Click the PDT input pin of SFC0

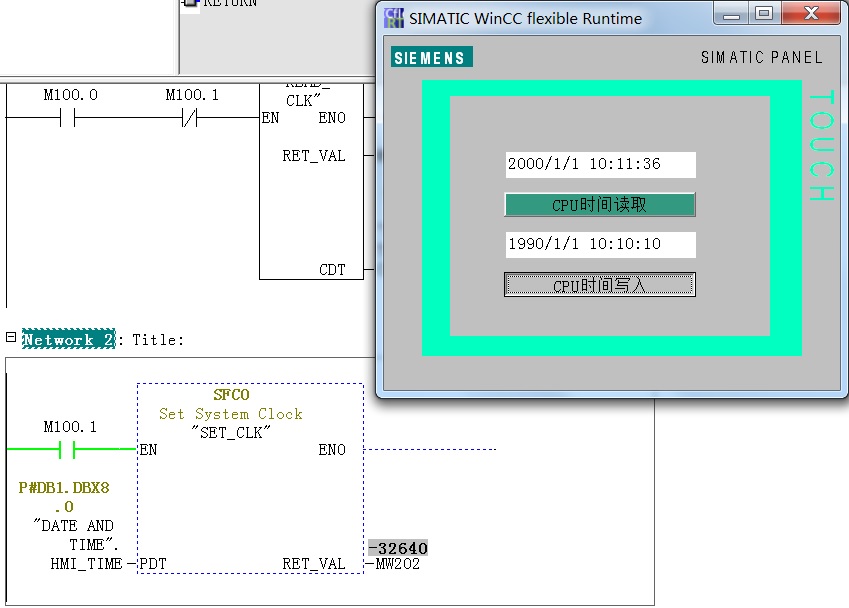pos(153,564)
